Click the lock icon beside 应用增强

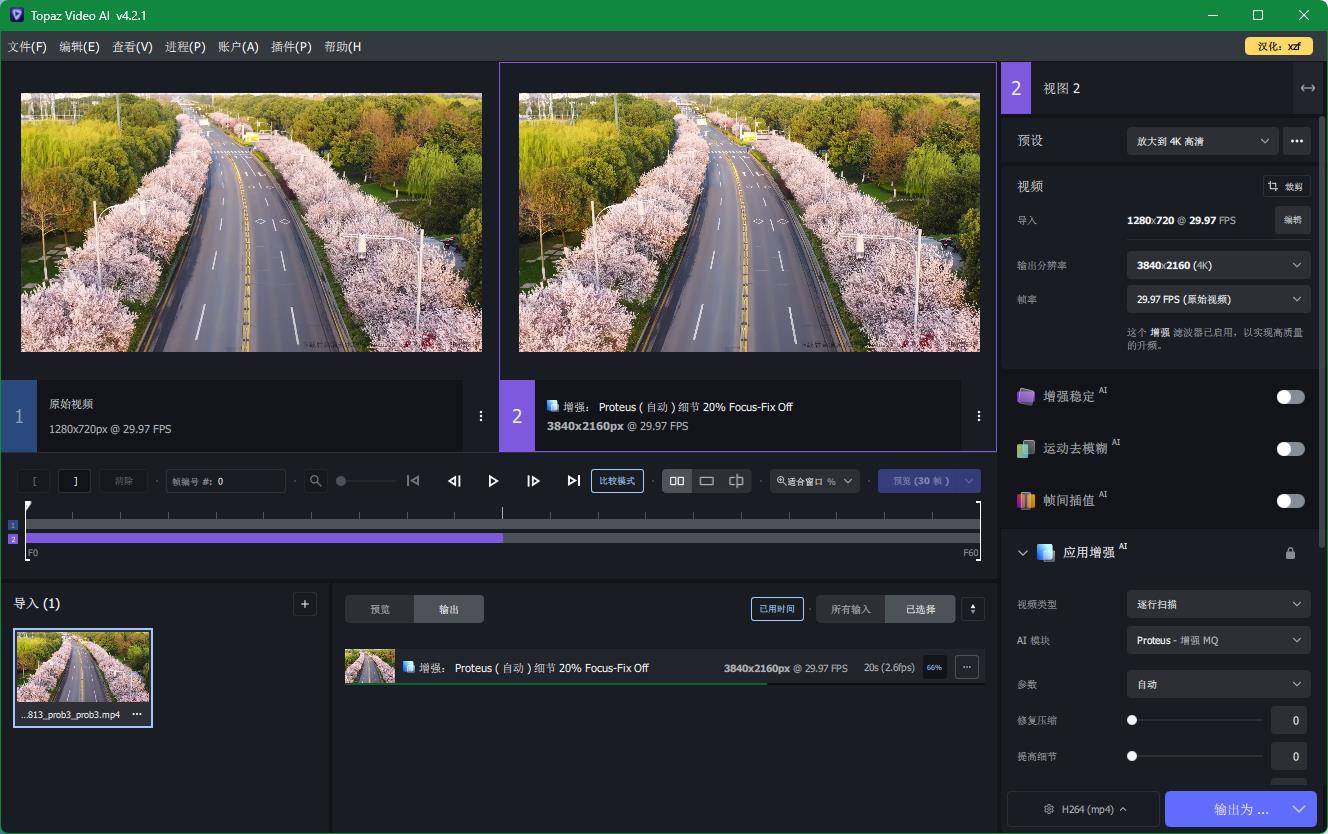point(1290,553)
